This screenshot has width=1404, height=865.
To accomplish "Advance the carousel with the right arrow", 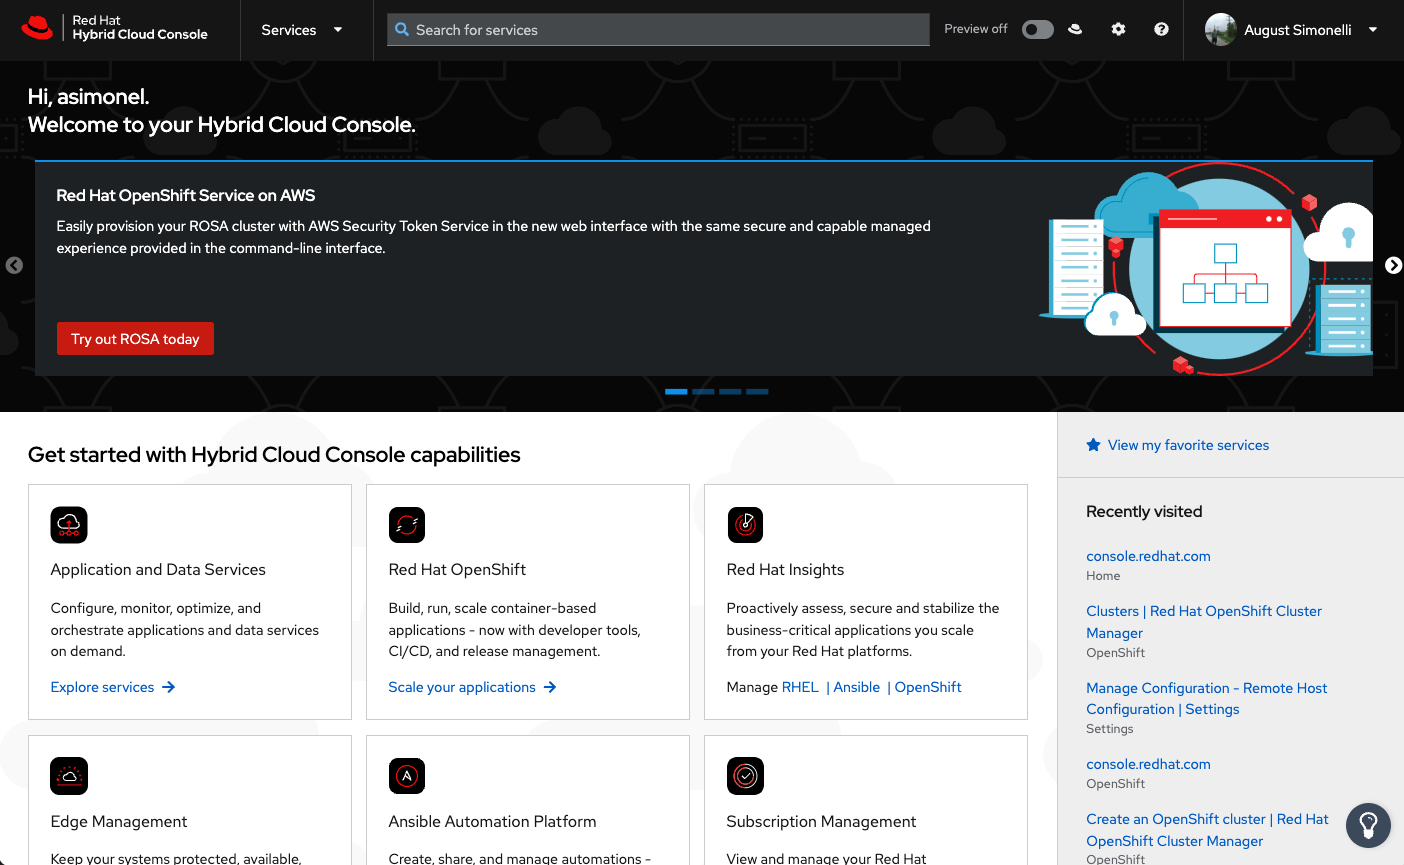I will 1393,265.
